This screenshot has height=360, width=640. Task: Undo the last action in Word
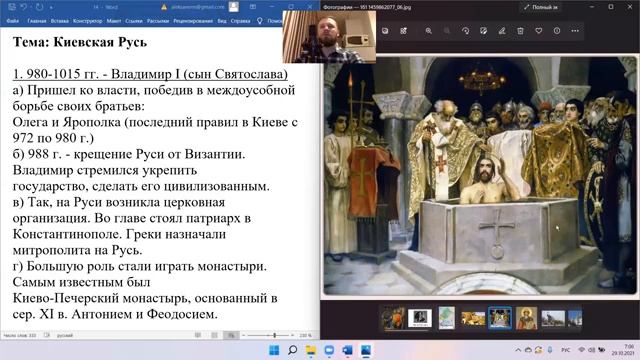pyautogui.click(x=24, y=7)
